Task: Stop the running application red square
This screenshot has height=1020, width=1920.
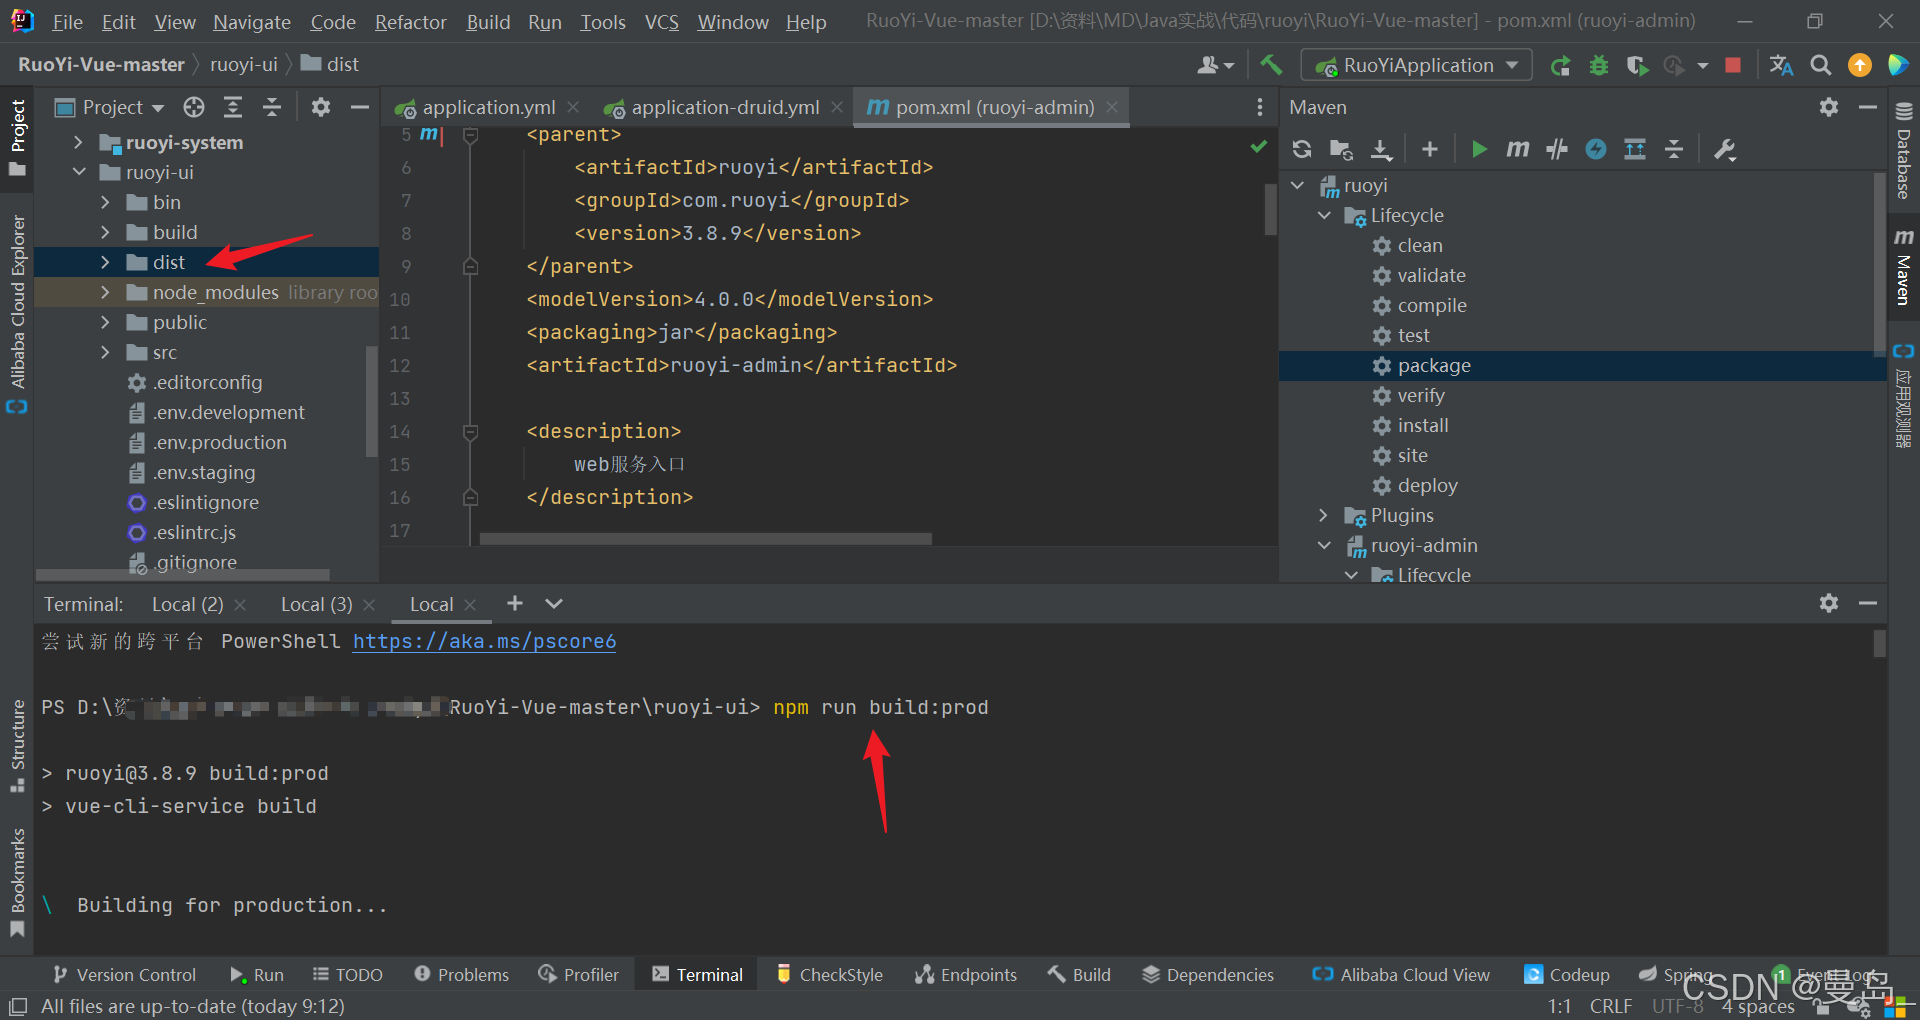Action: point(1733,66)
